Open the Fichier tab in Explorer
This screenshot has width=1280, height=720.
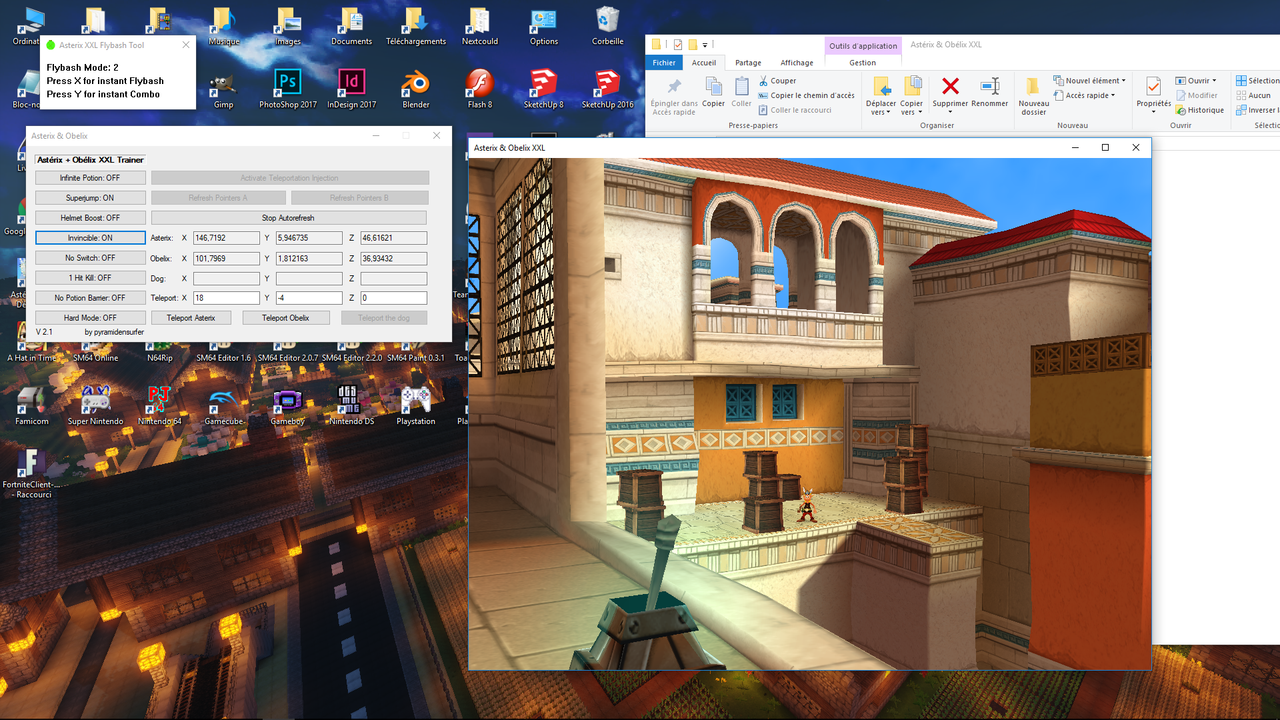pos(664,63)
